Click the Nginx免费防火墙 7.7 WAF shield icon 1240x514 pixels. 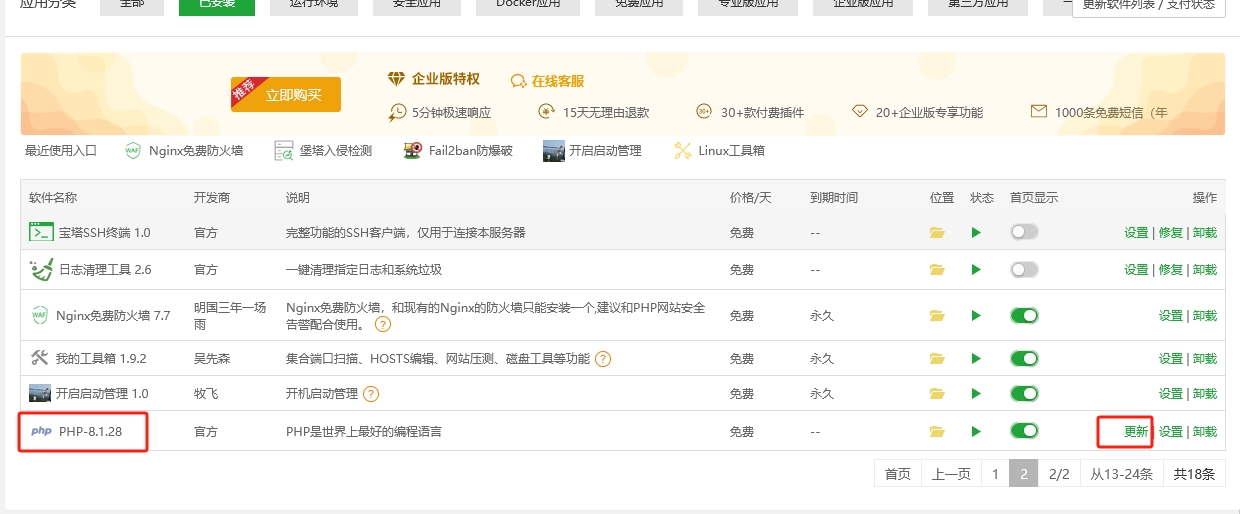point(40,315)
